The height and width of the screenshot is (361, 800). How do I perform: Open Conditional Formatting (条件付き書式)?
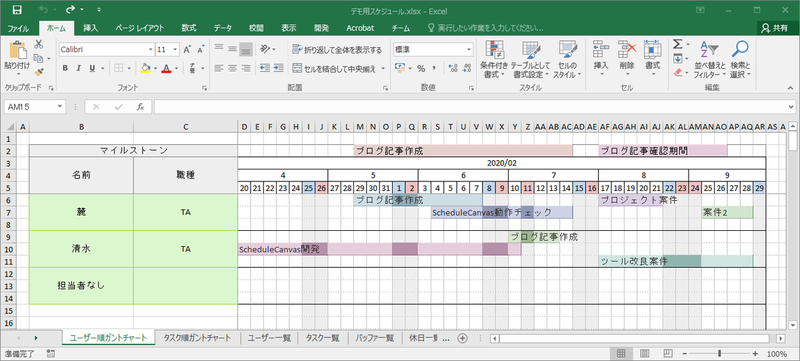494,60
